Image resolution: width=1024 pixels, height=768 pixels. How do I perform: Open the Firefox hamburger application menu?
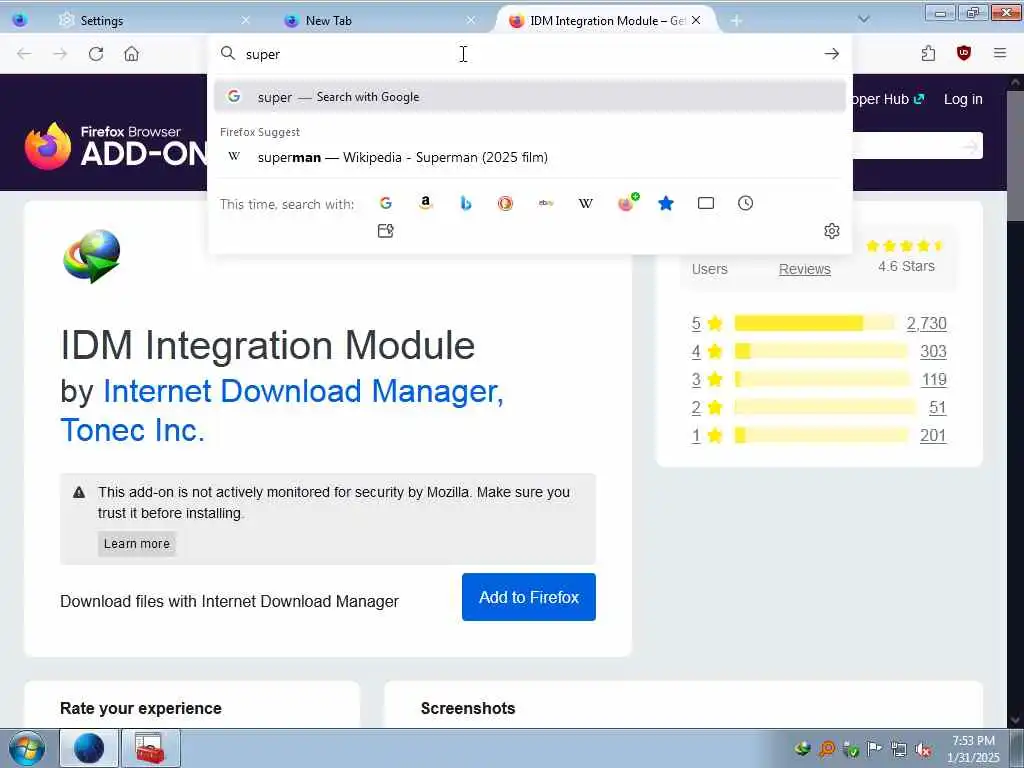[x=1000, y=54]
